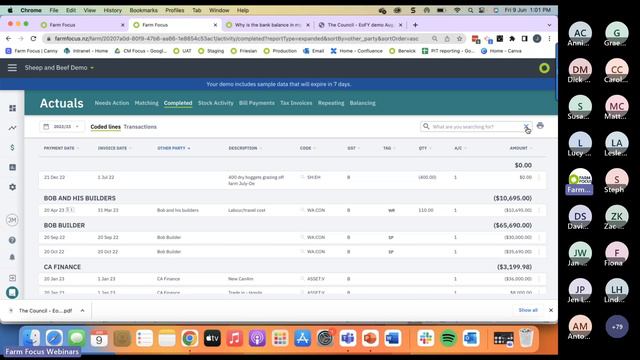This screenshot has width=640, height=360.
Task: Select Transactions view
Action: (x=140, y=127)
